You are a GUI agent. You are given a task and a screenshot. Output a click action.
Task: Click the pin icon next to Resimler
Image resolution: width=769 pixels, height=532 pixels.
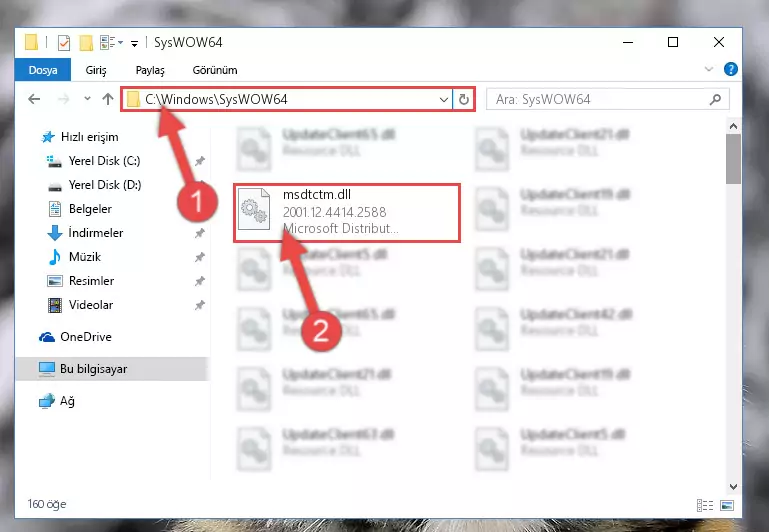coord(200,281)
